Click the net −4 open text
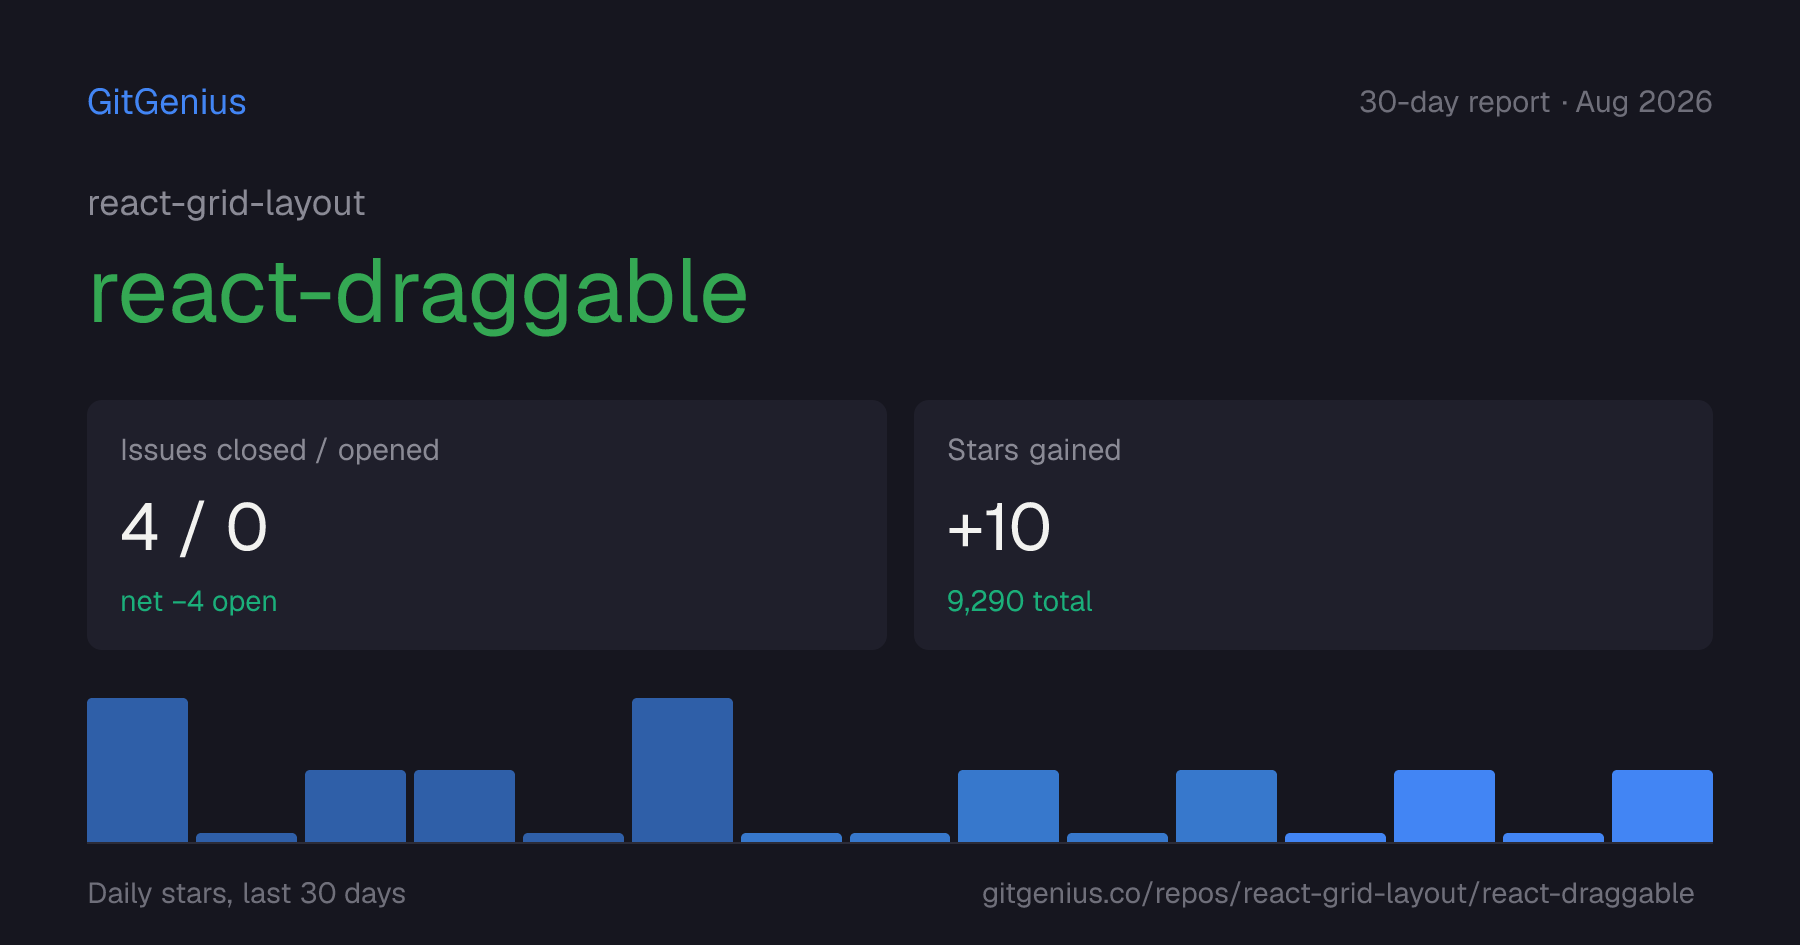The image size is (1800, 945). coord(198,601)
